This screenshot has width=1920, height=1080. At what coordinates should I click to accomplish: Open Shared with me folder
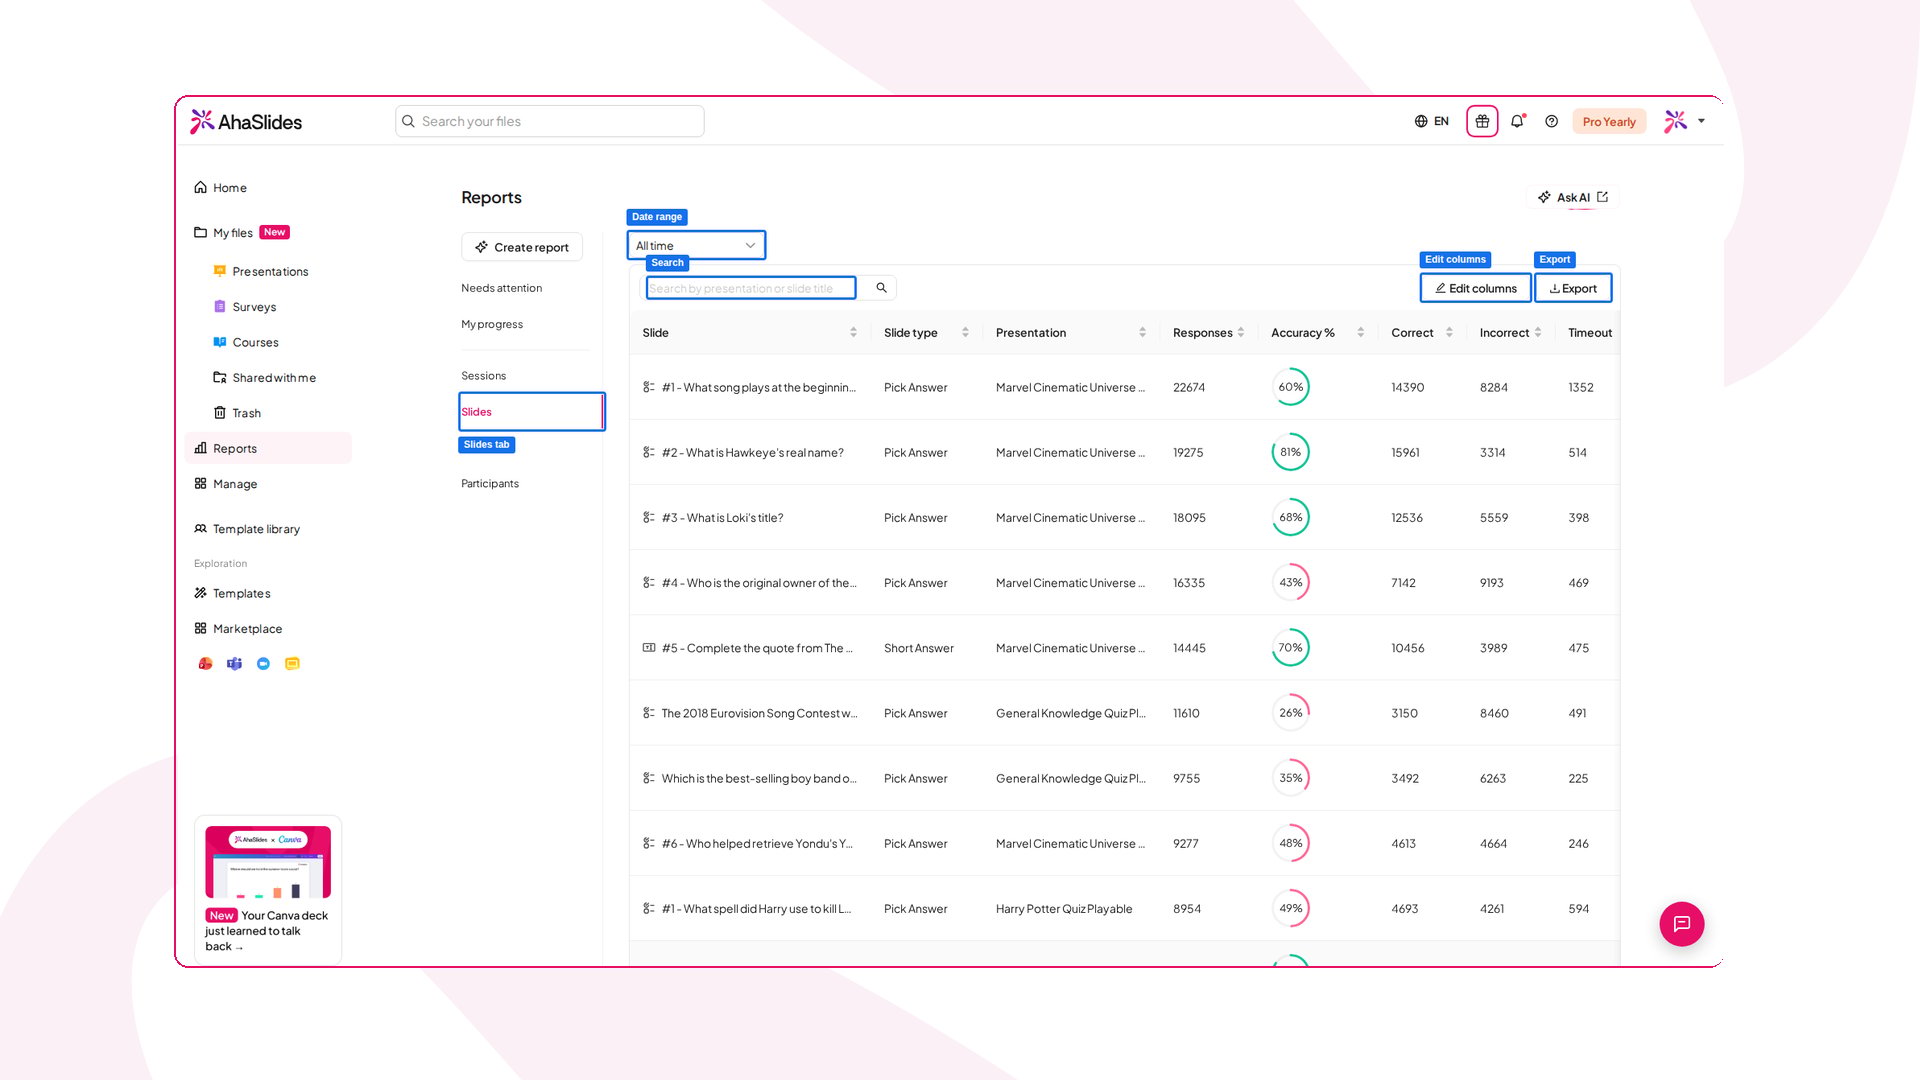pos(274,378)
